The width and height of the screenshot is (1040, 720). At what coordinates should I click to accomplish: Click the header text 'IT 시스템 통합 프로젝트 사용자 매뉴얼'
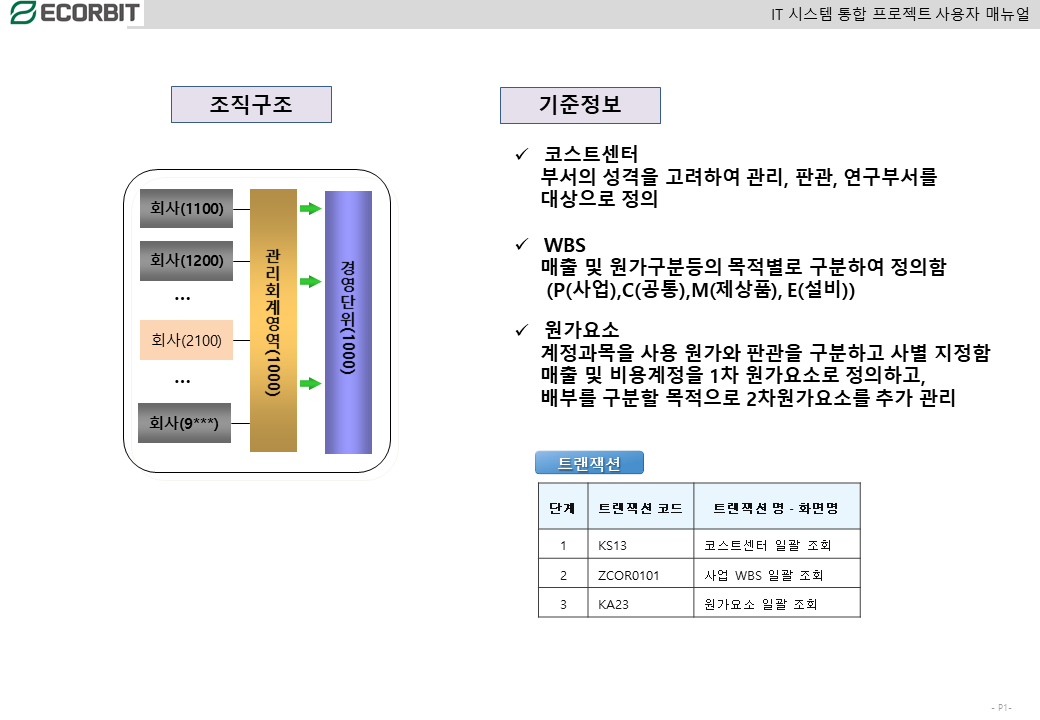click(900, 14)
